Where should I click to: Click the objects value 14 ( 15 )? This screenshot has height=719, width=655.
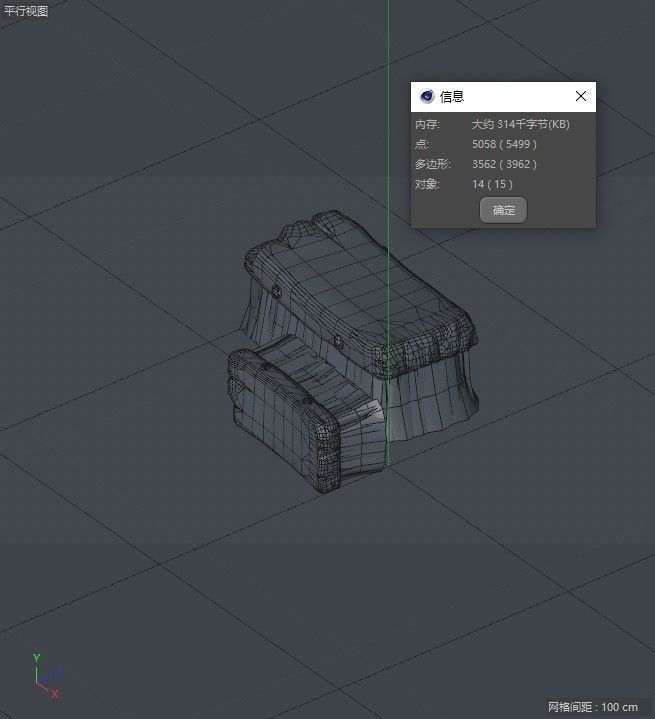pos(492,184)
